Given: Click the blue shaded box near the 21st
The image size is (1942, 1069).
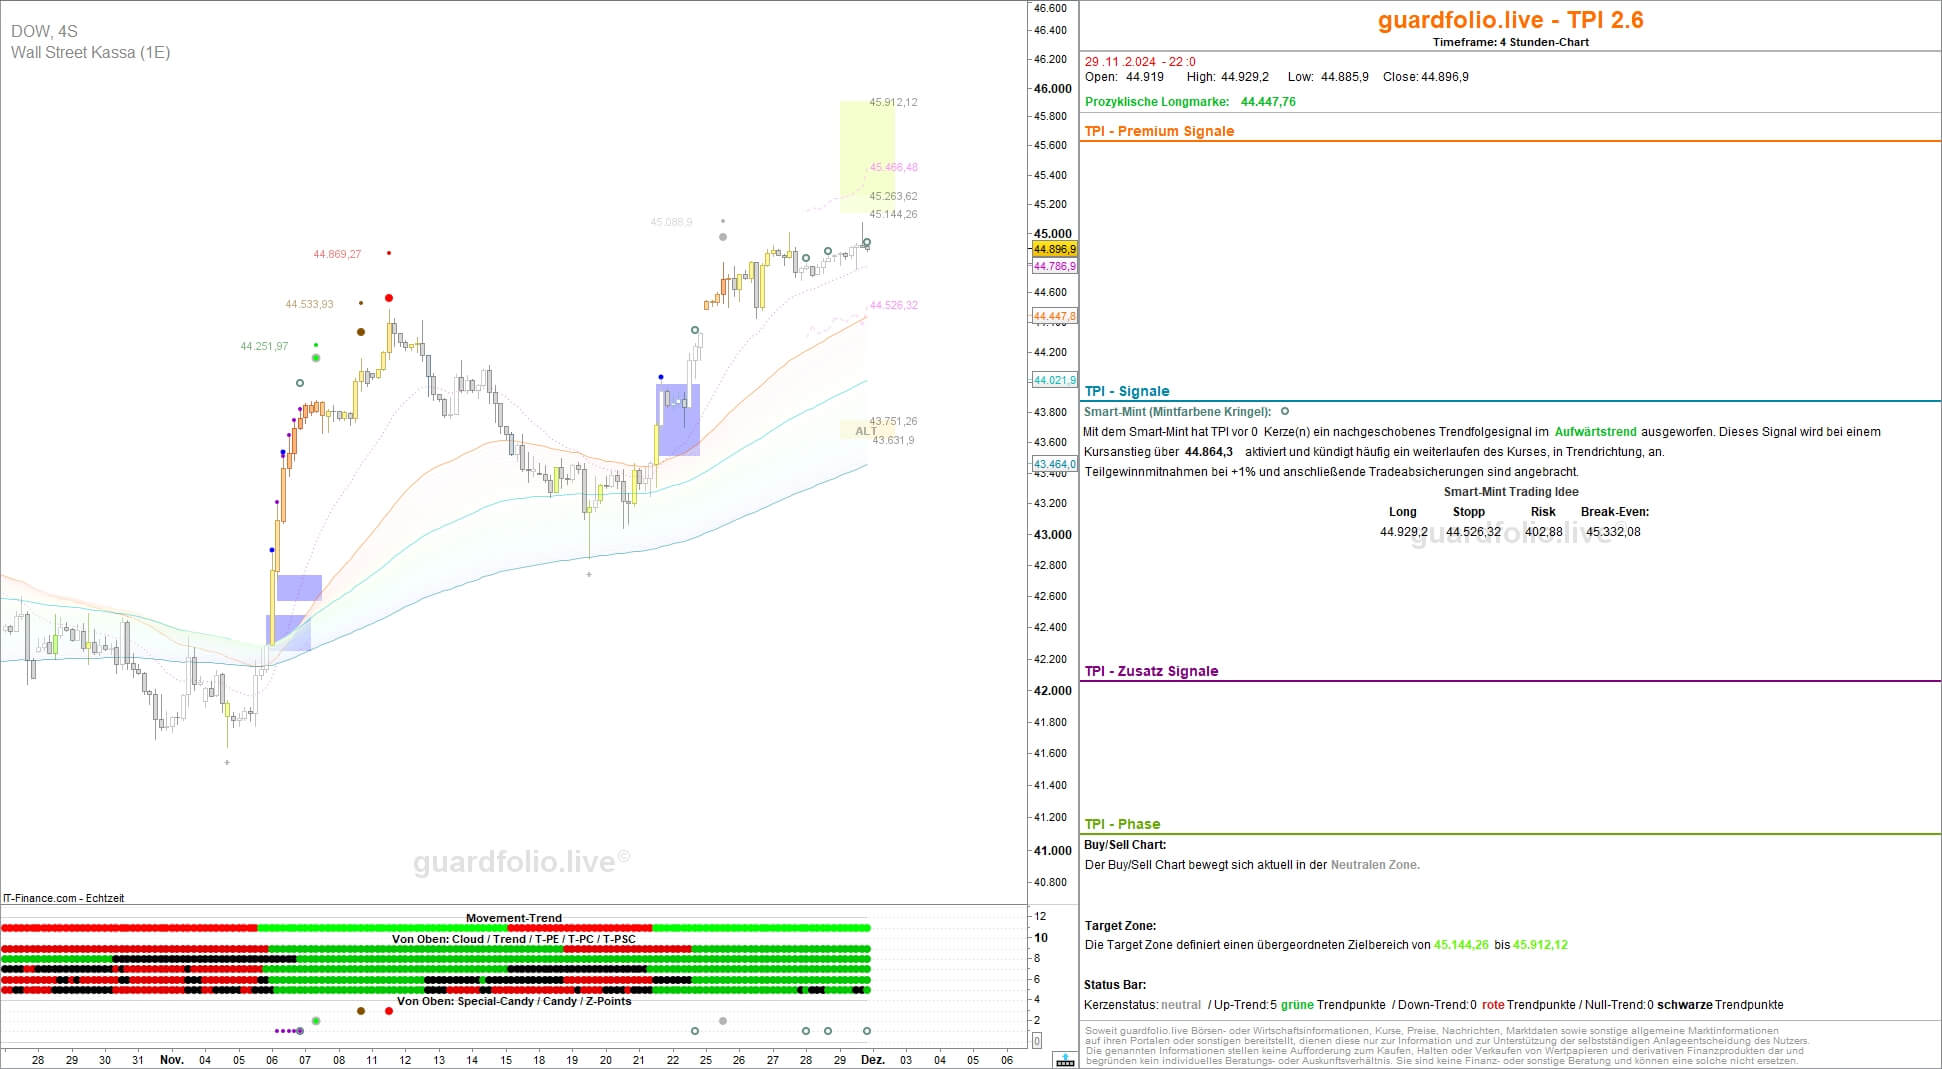Looking at the screenshot, I should (678, 420).
